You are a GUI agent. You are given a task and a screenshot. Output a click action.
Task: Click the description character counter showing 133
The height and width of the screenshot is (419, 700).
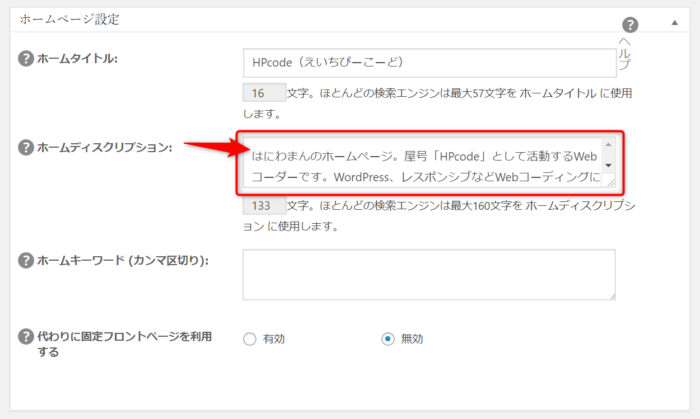point(263,207)
